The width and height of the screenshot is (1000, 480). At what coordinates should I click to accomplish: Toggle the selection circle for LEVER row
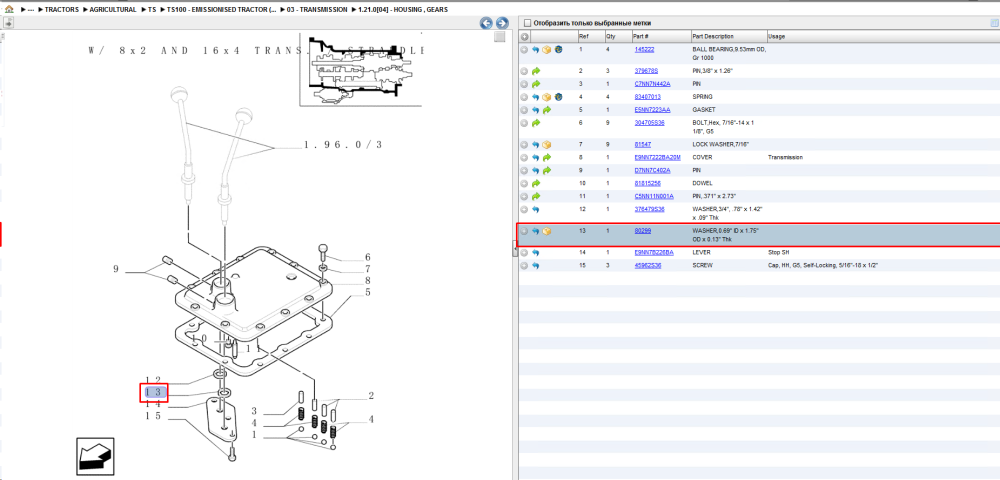point(524,252)
